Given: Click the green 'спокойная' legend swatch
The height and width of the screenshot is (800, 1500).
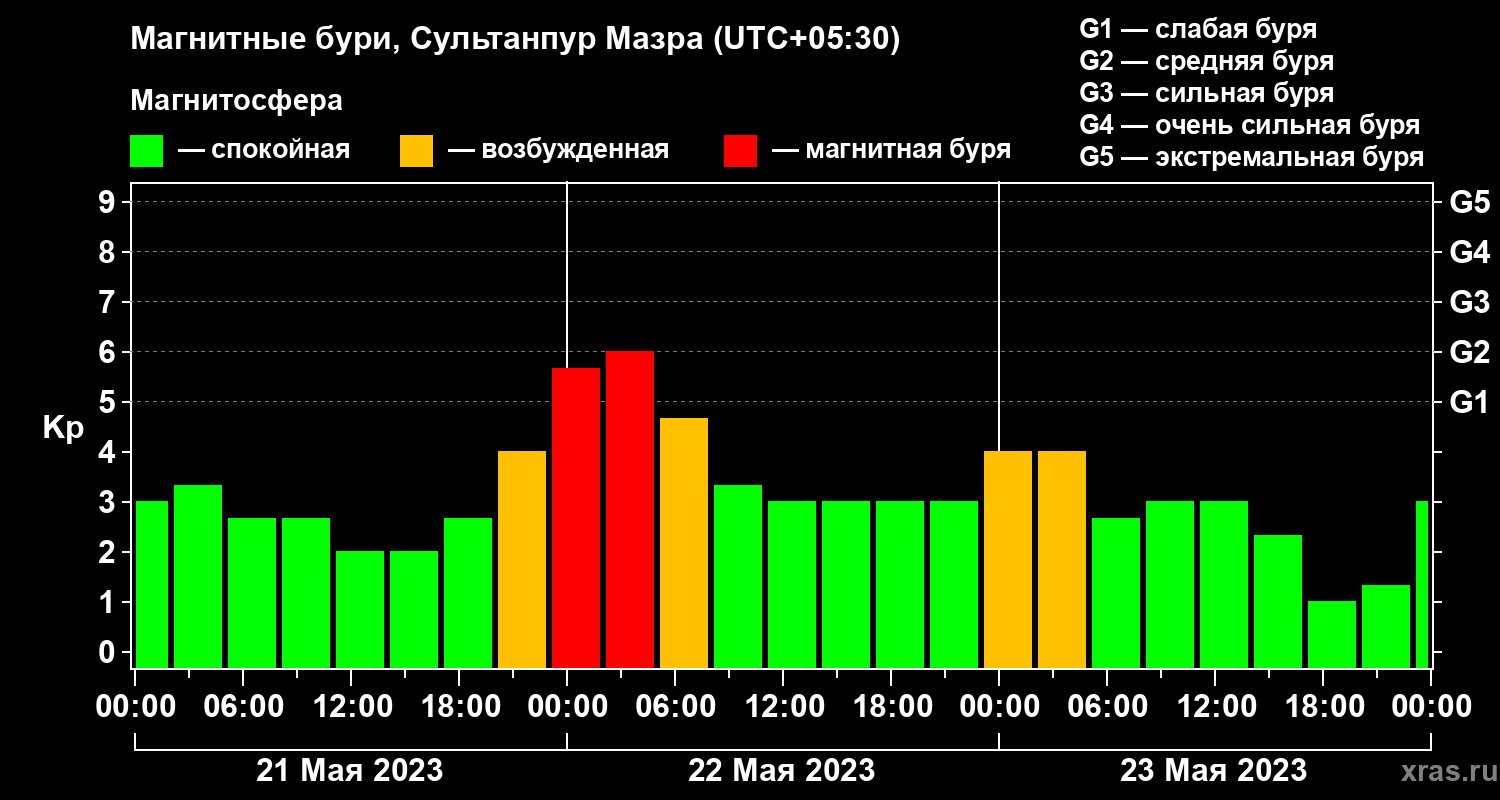Looking at the screenshot, I should coord(146,151).
